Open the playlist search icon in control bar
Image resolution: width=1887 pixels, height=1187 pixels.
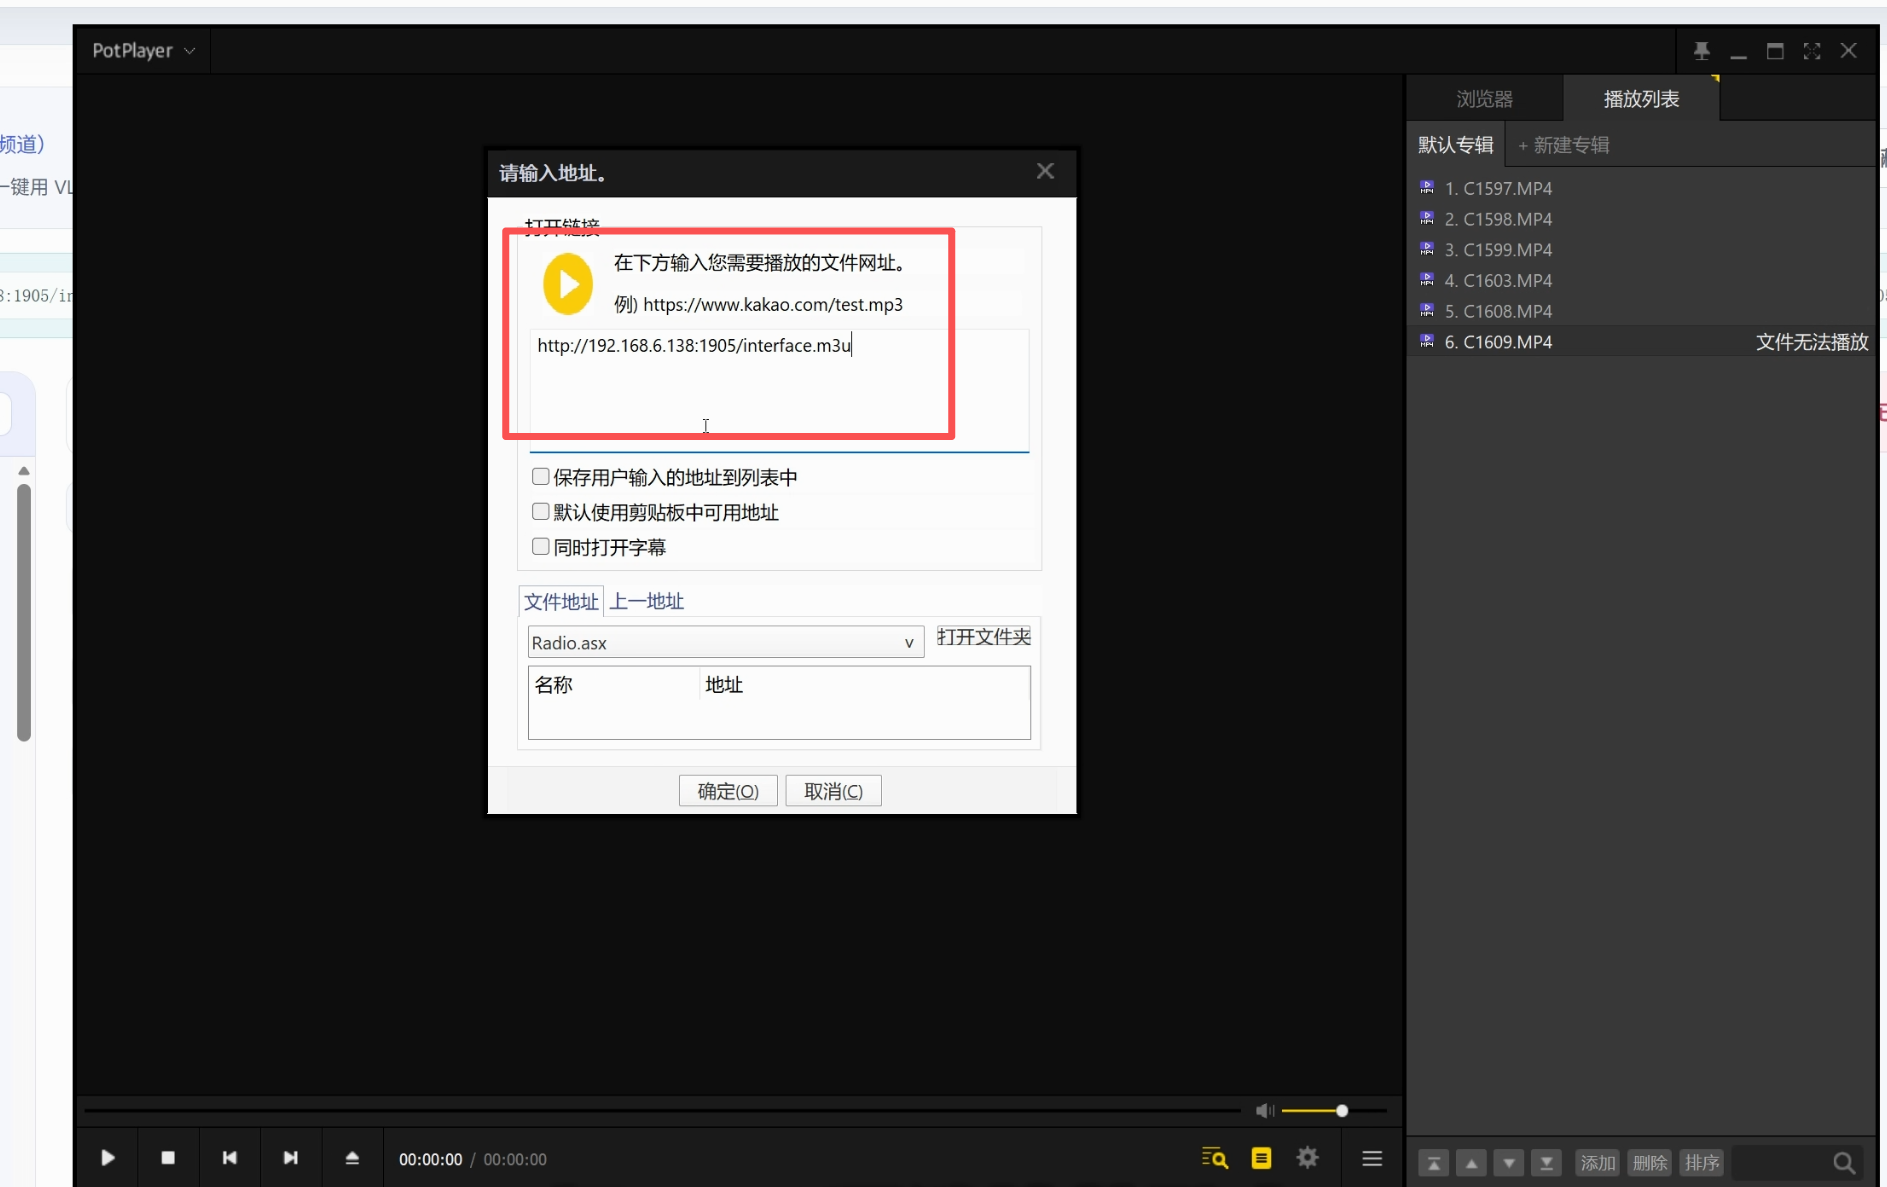pyautogui.click(x=1214, y=1158)
